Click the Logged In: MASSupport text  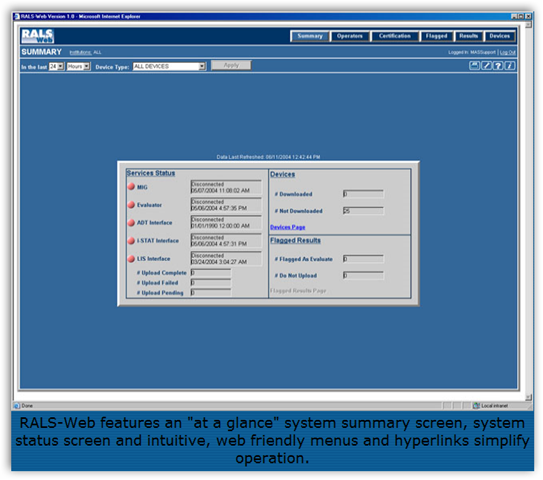(x=472, y=52)
